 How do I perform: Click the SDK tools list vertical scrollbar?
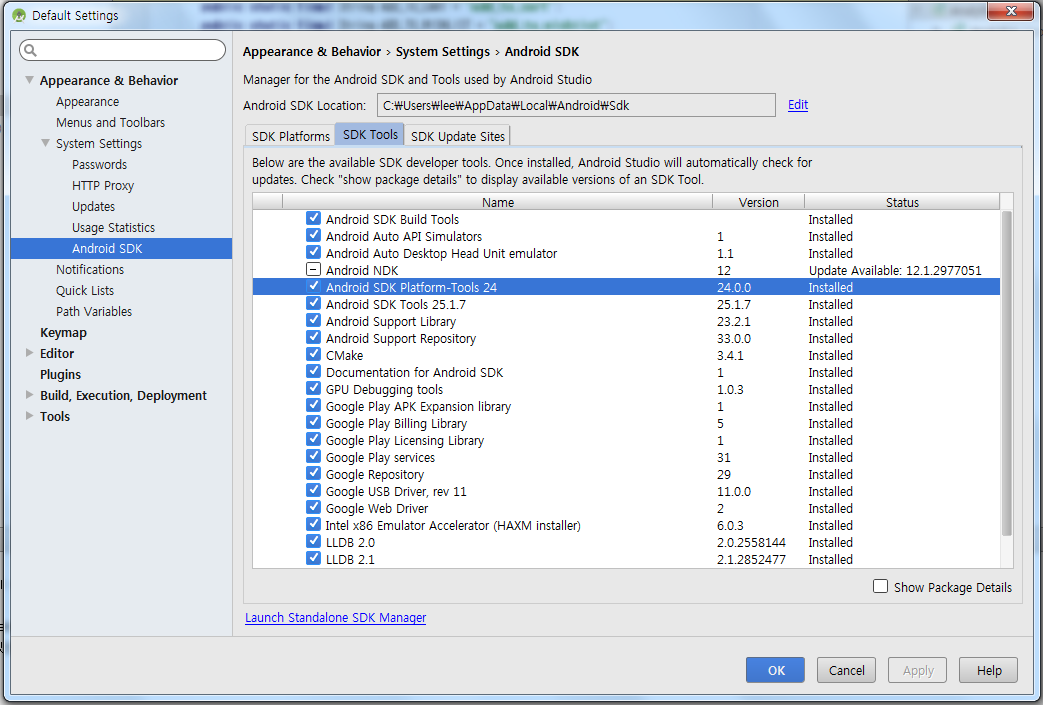[1006, 372]
